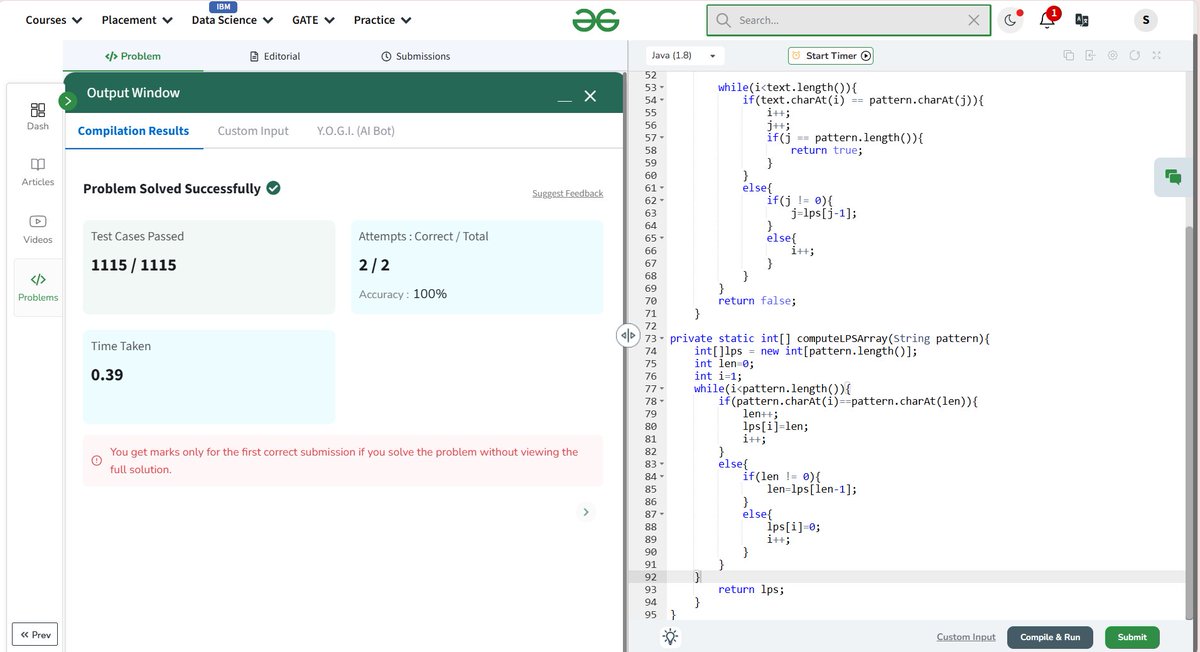Switch to the Problem tab
This screenshot has width=1200, height=652.
coord(133,56)
